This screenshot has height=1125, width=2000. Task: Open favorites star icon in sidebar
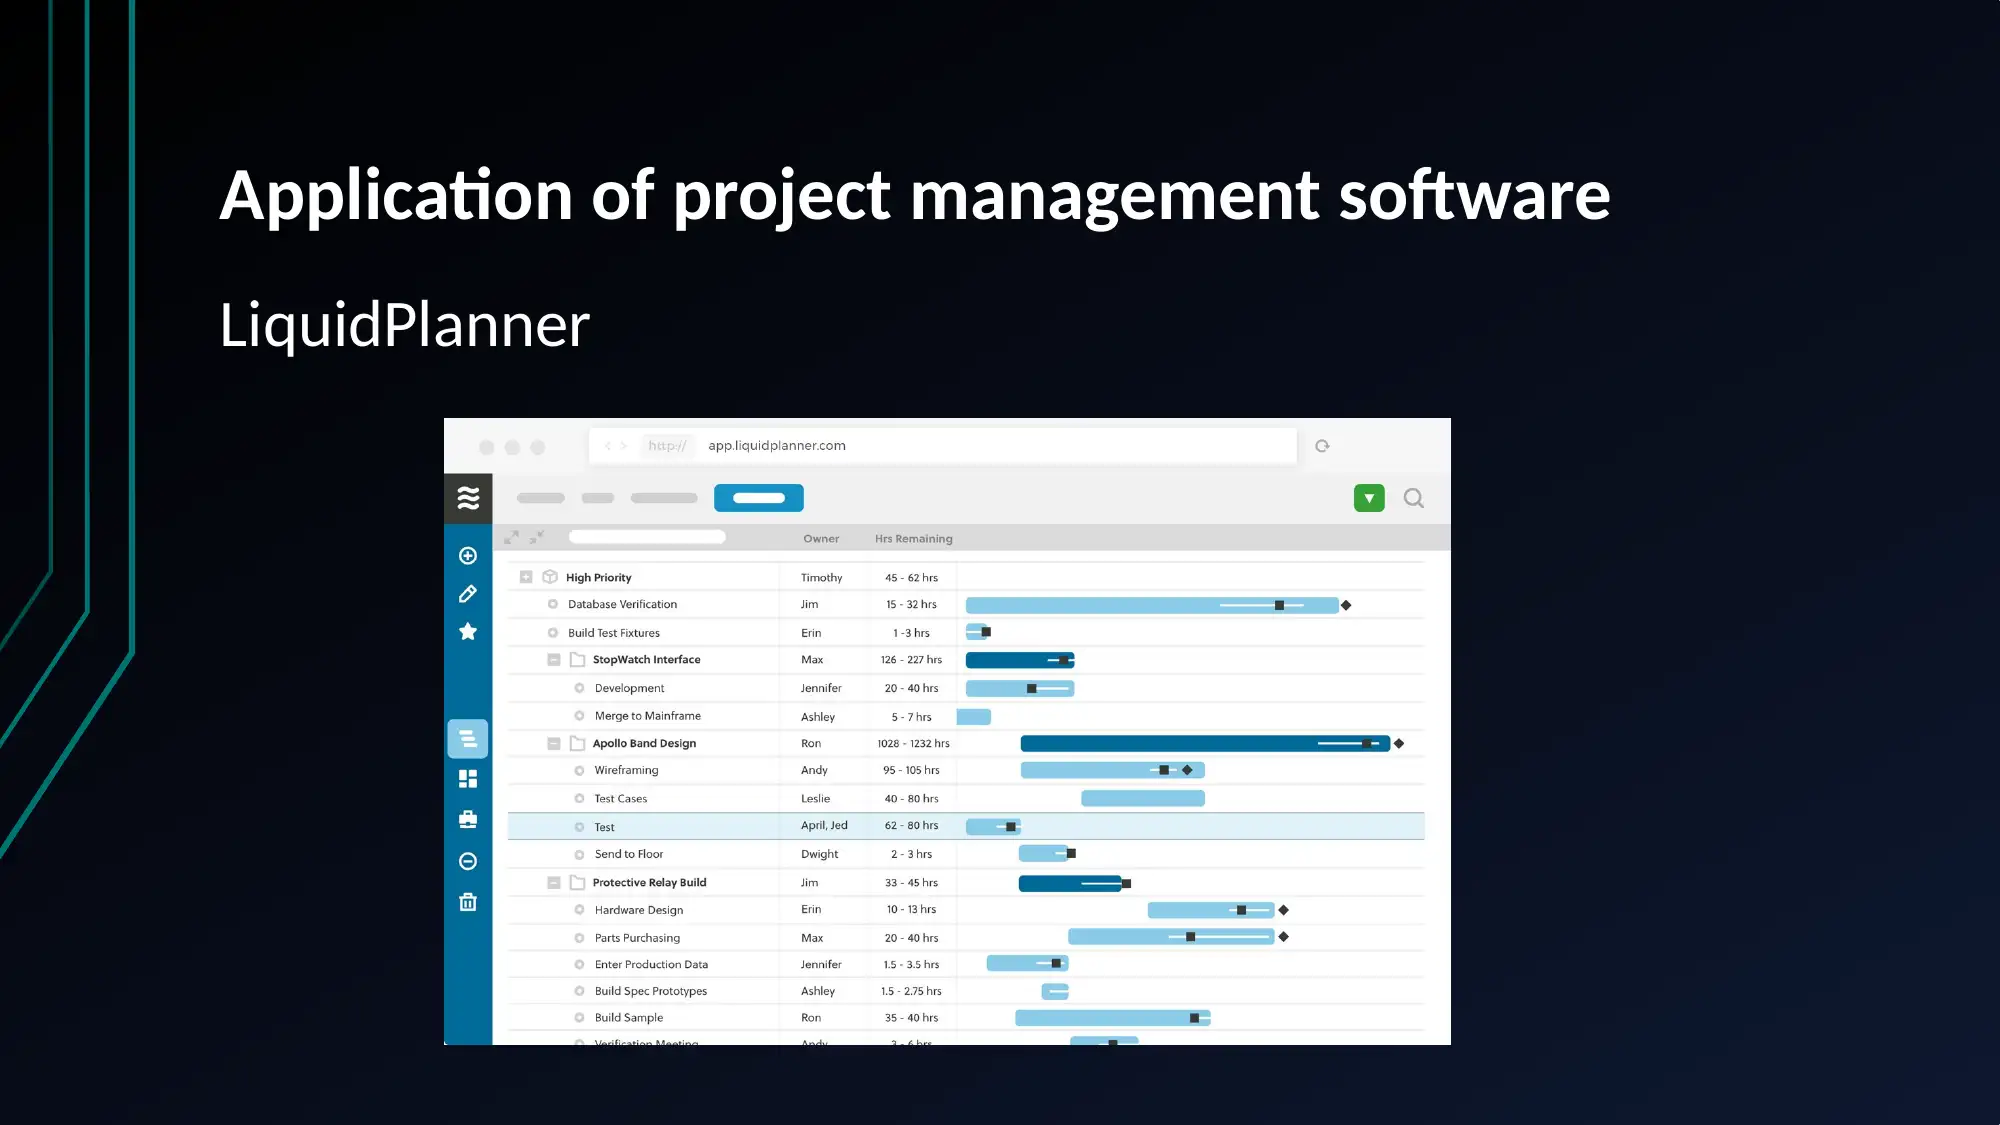pos(467,631)
